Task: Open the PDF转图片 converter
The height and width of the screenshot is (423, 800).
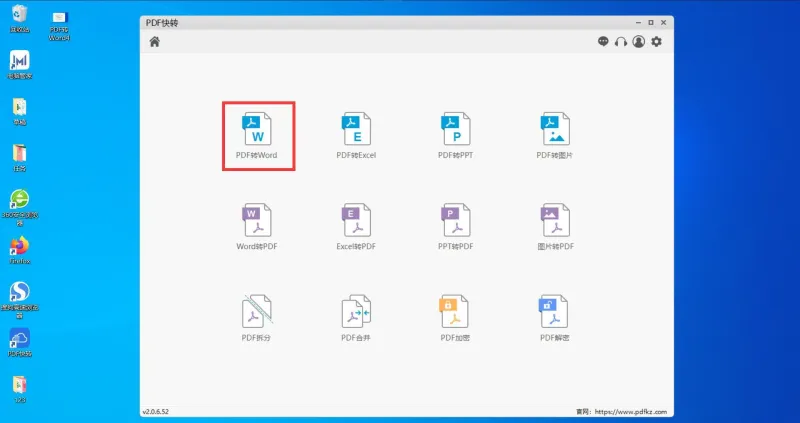Action: (x=555, y=136)
